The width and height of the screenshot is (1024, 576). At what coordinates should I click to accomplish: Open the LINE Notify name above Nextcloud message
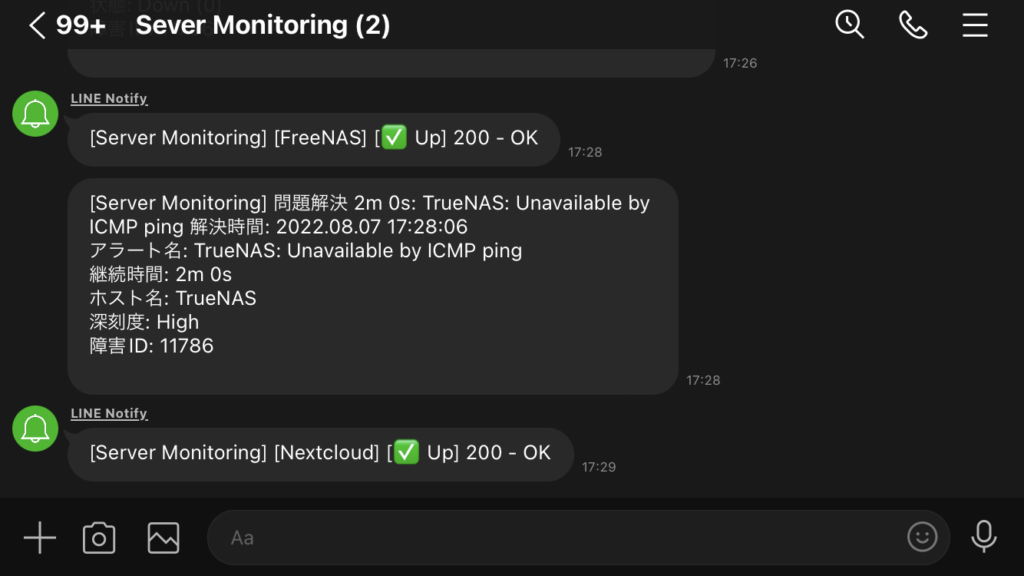[109, 413]
